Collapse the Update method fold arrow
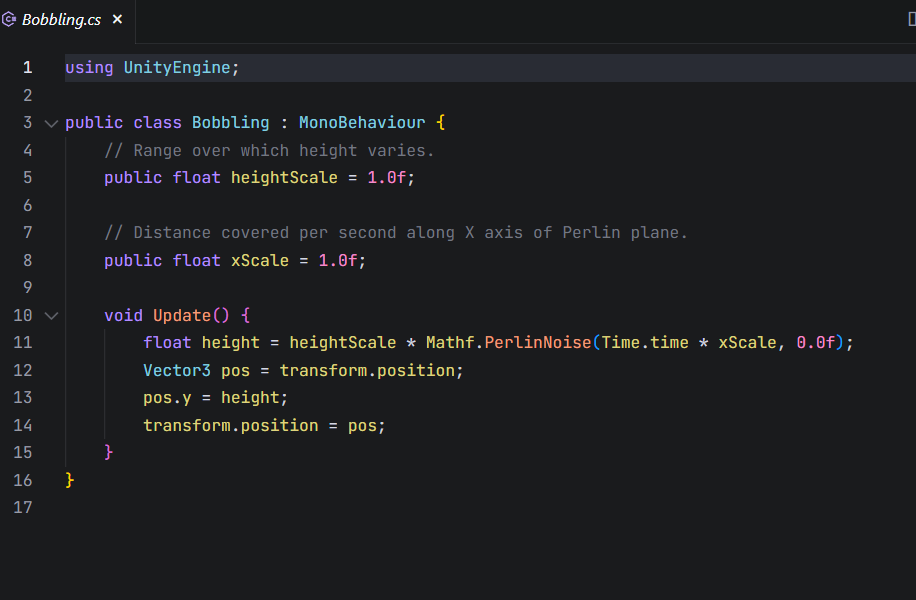916x600 pixels. click(x=51, y=315)
